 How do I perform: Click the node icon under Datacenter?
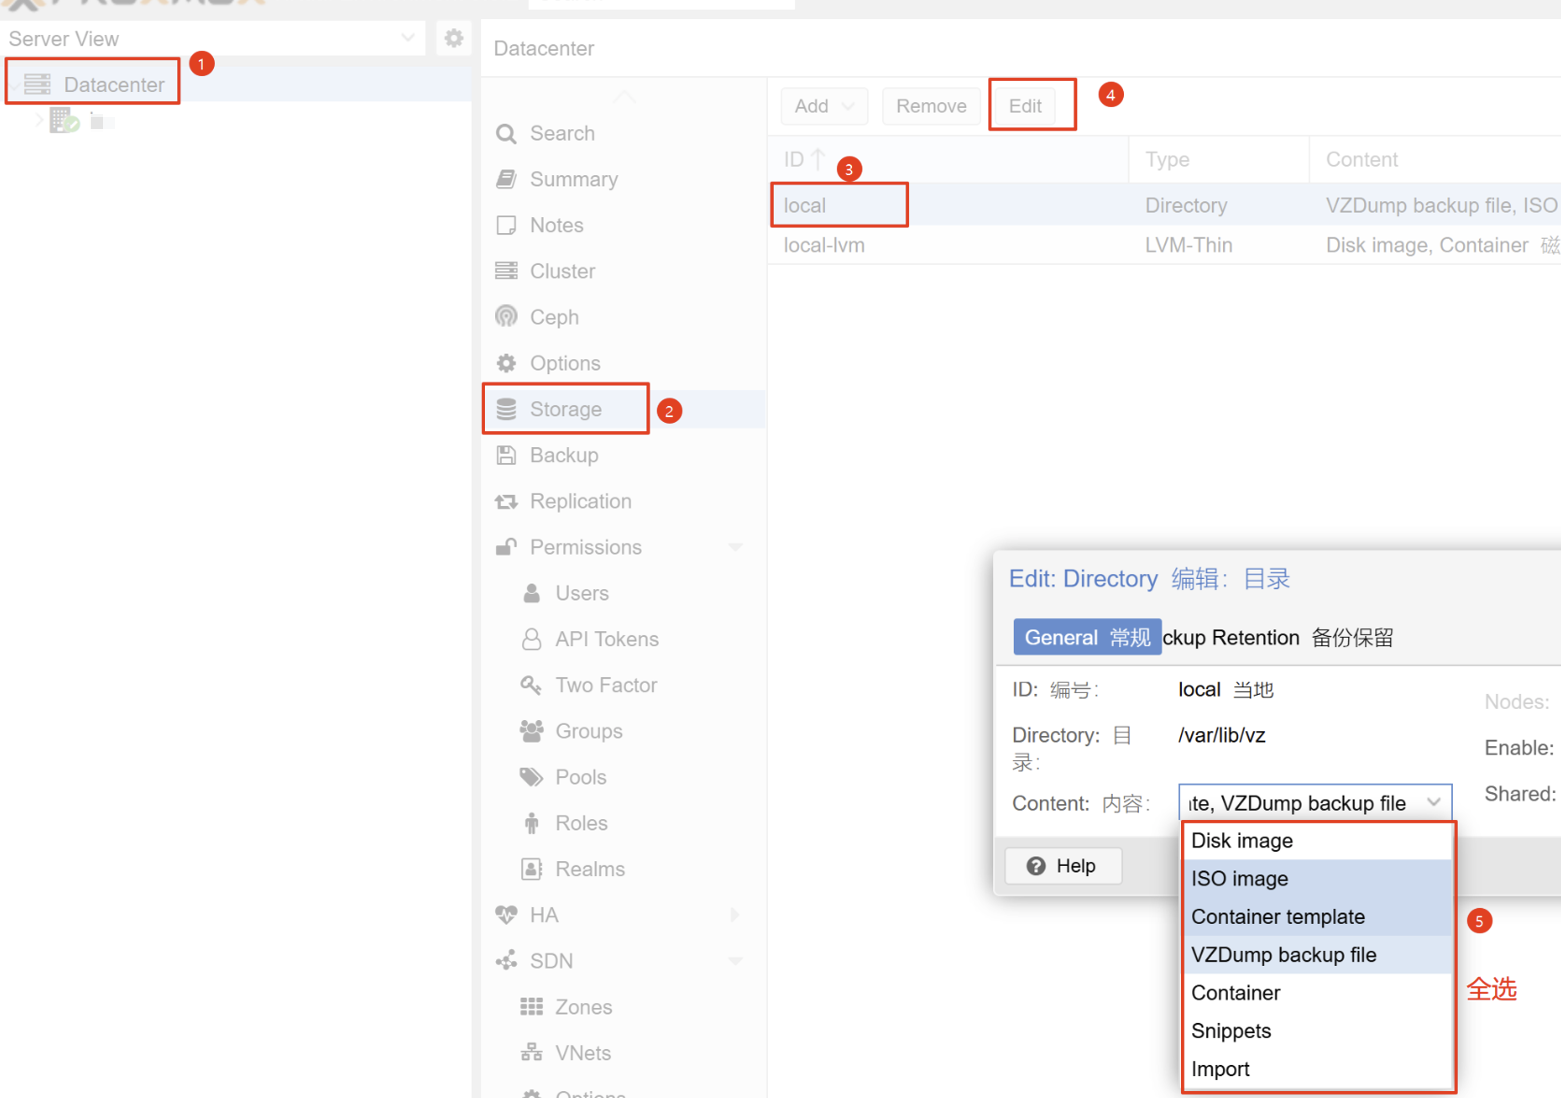pyautogui.click(x=64, y=121)
